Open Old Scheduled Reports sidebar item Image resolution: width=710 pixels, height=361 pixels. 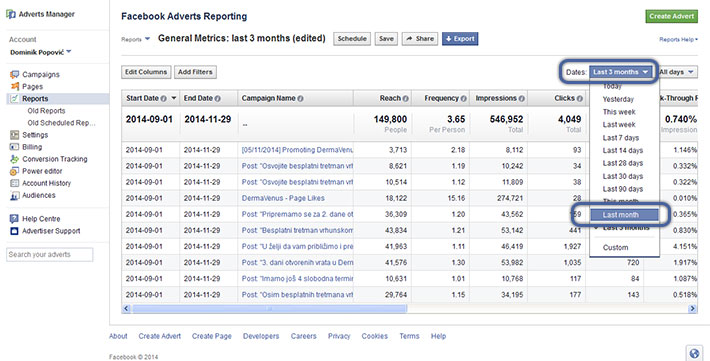[61, 123]
